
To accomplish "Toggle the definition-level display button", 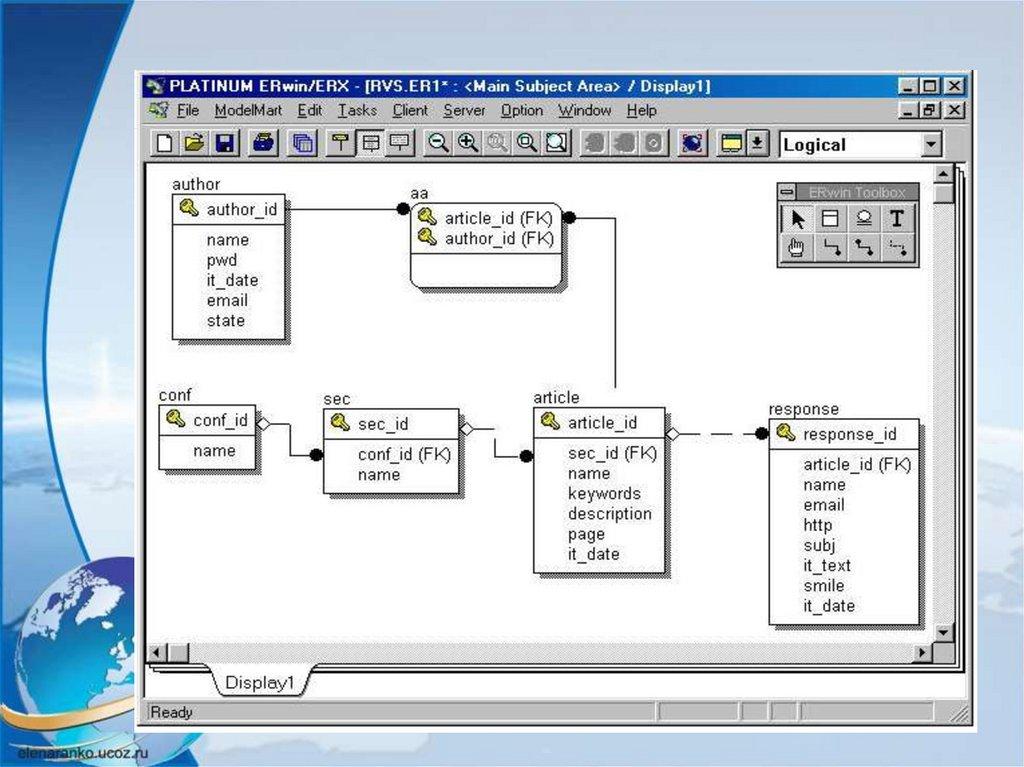I will (x=401, y=144).
